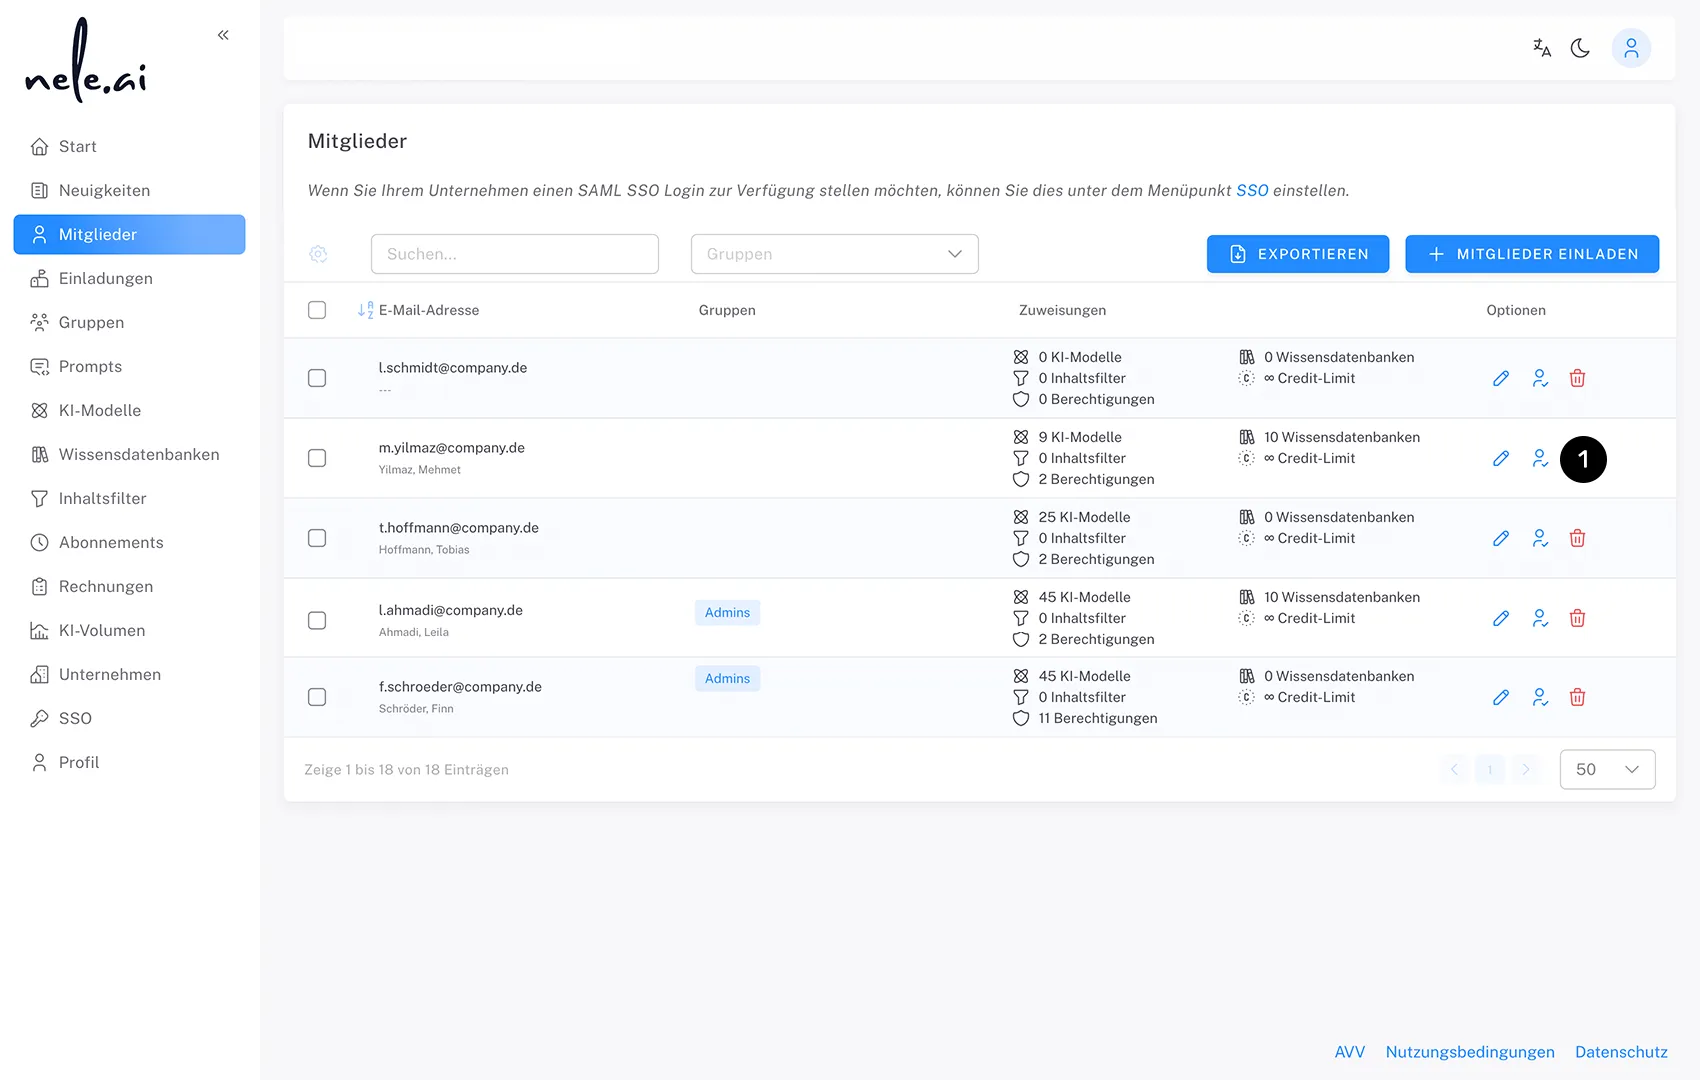The image size is (1700, 1080).
Task: Open the SSO link in the description text
Action: (1251, 190)
